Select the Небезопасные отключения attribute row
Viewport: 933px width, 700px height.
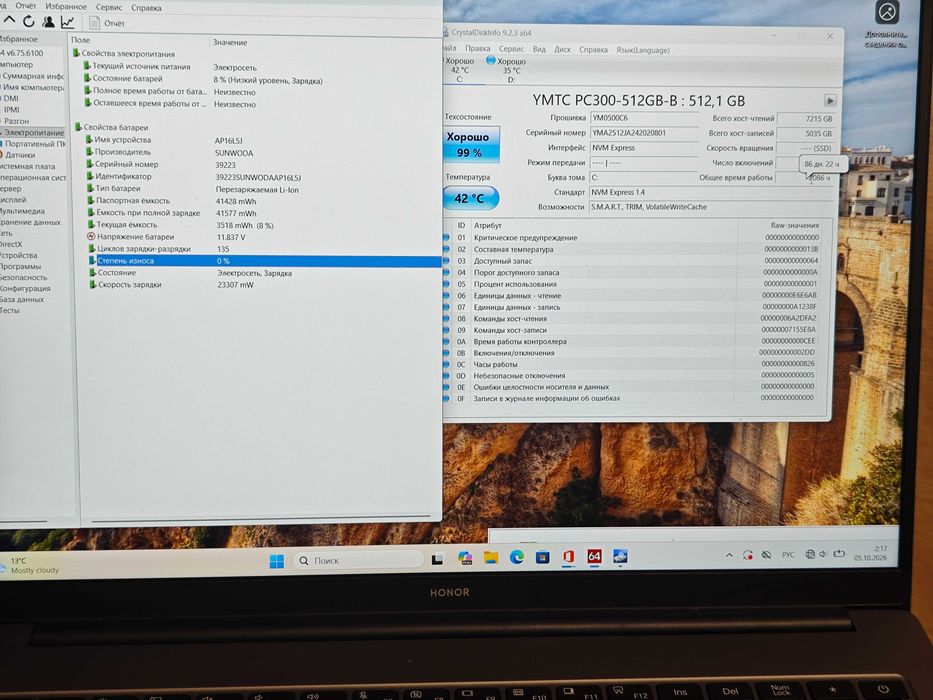point(634,376)
